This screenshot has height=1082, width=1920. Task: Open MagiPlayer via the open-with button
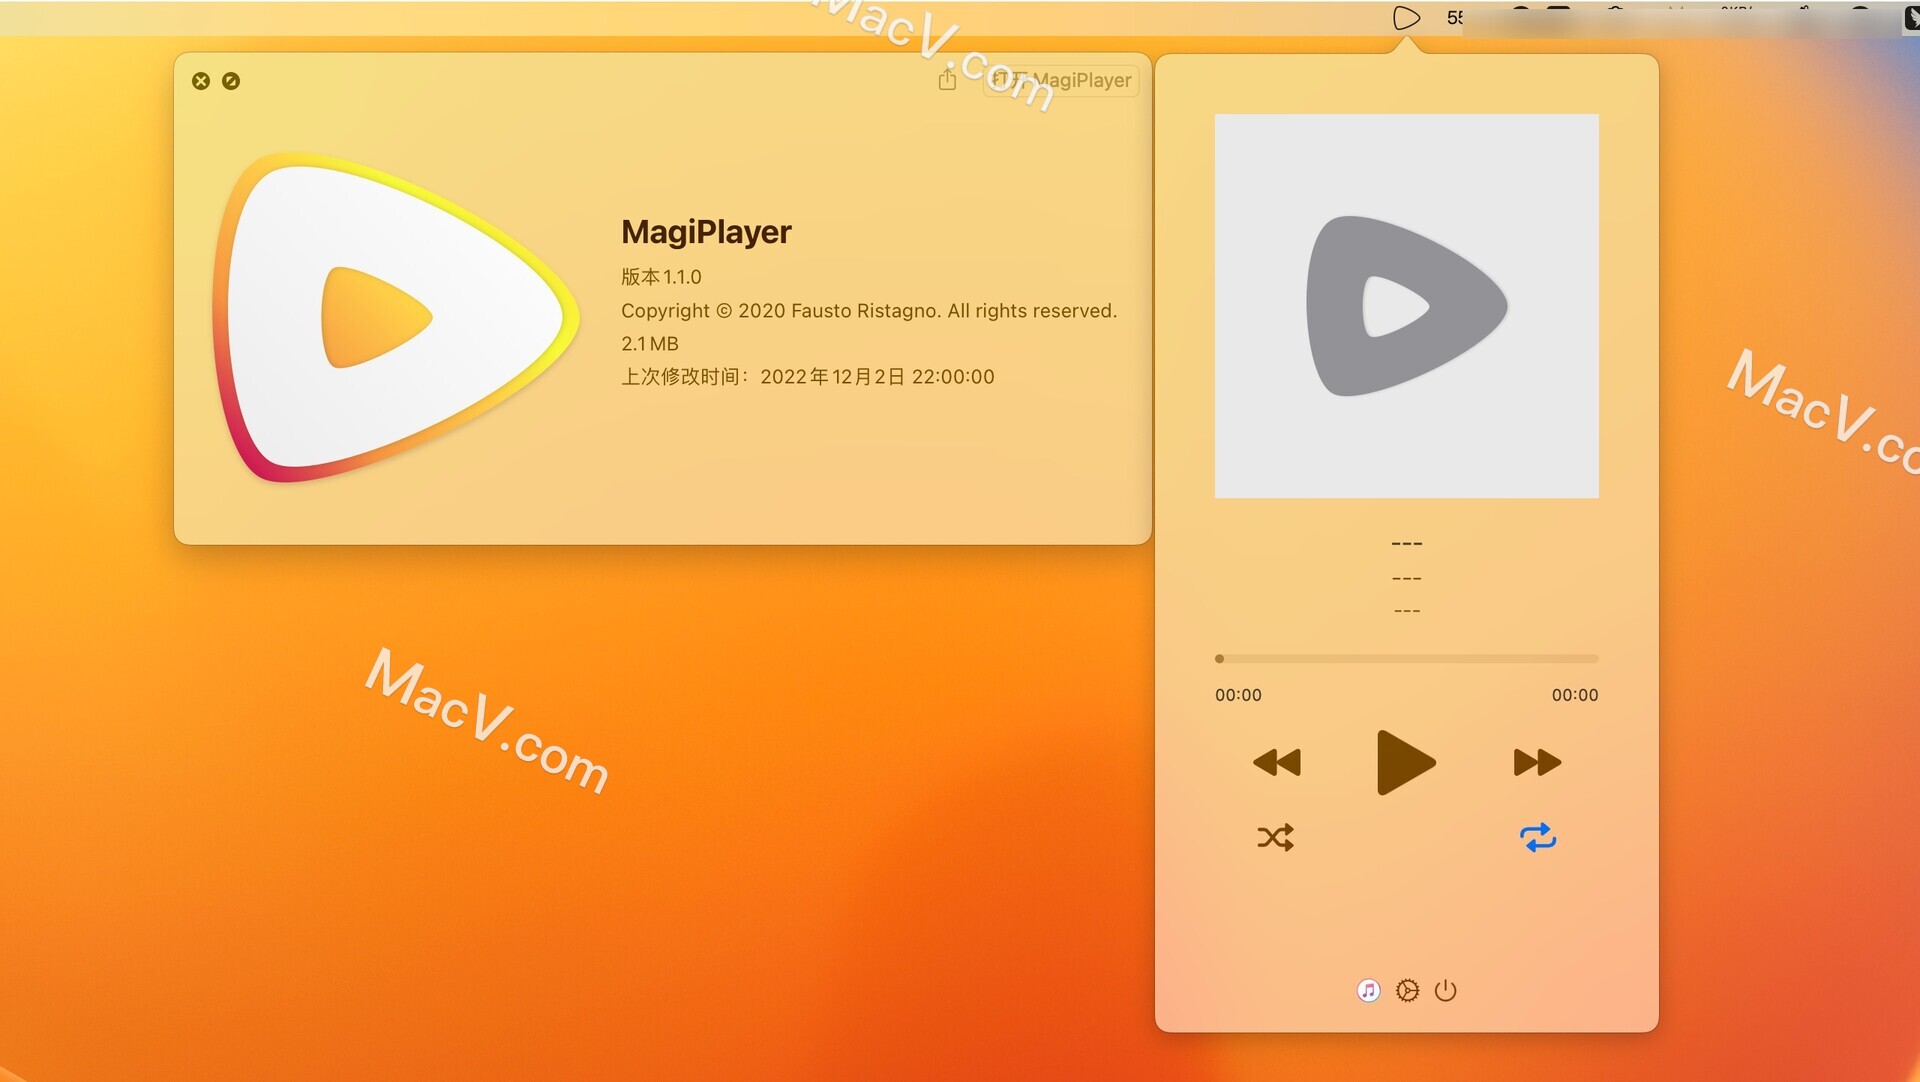click(1061, 80)
